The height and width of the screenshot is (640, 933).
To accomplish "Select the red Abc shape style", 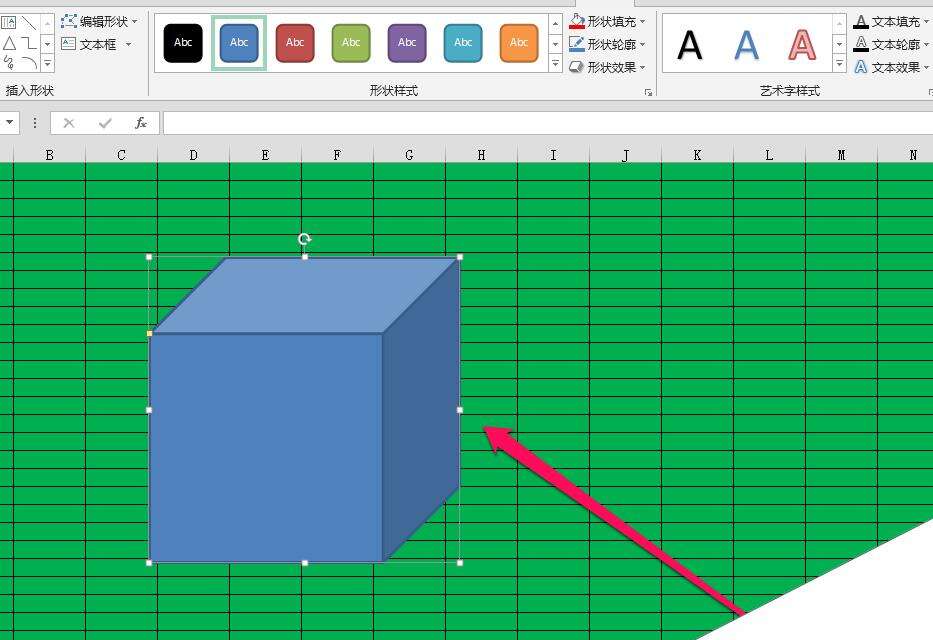I will coord(295,43).
